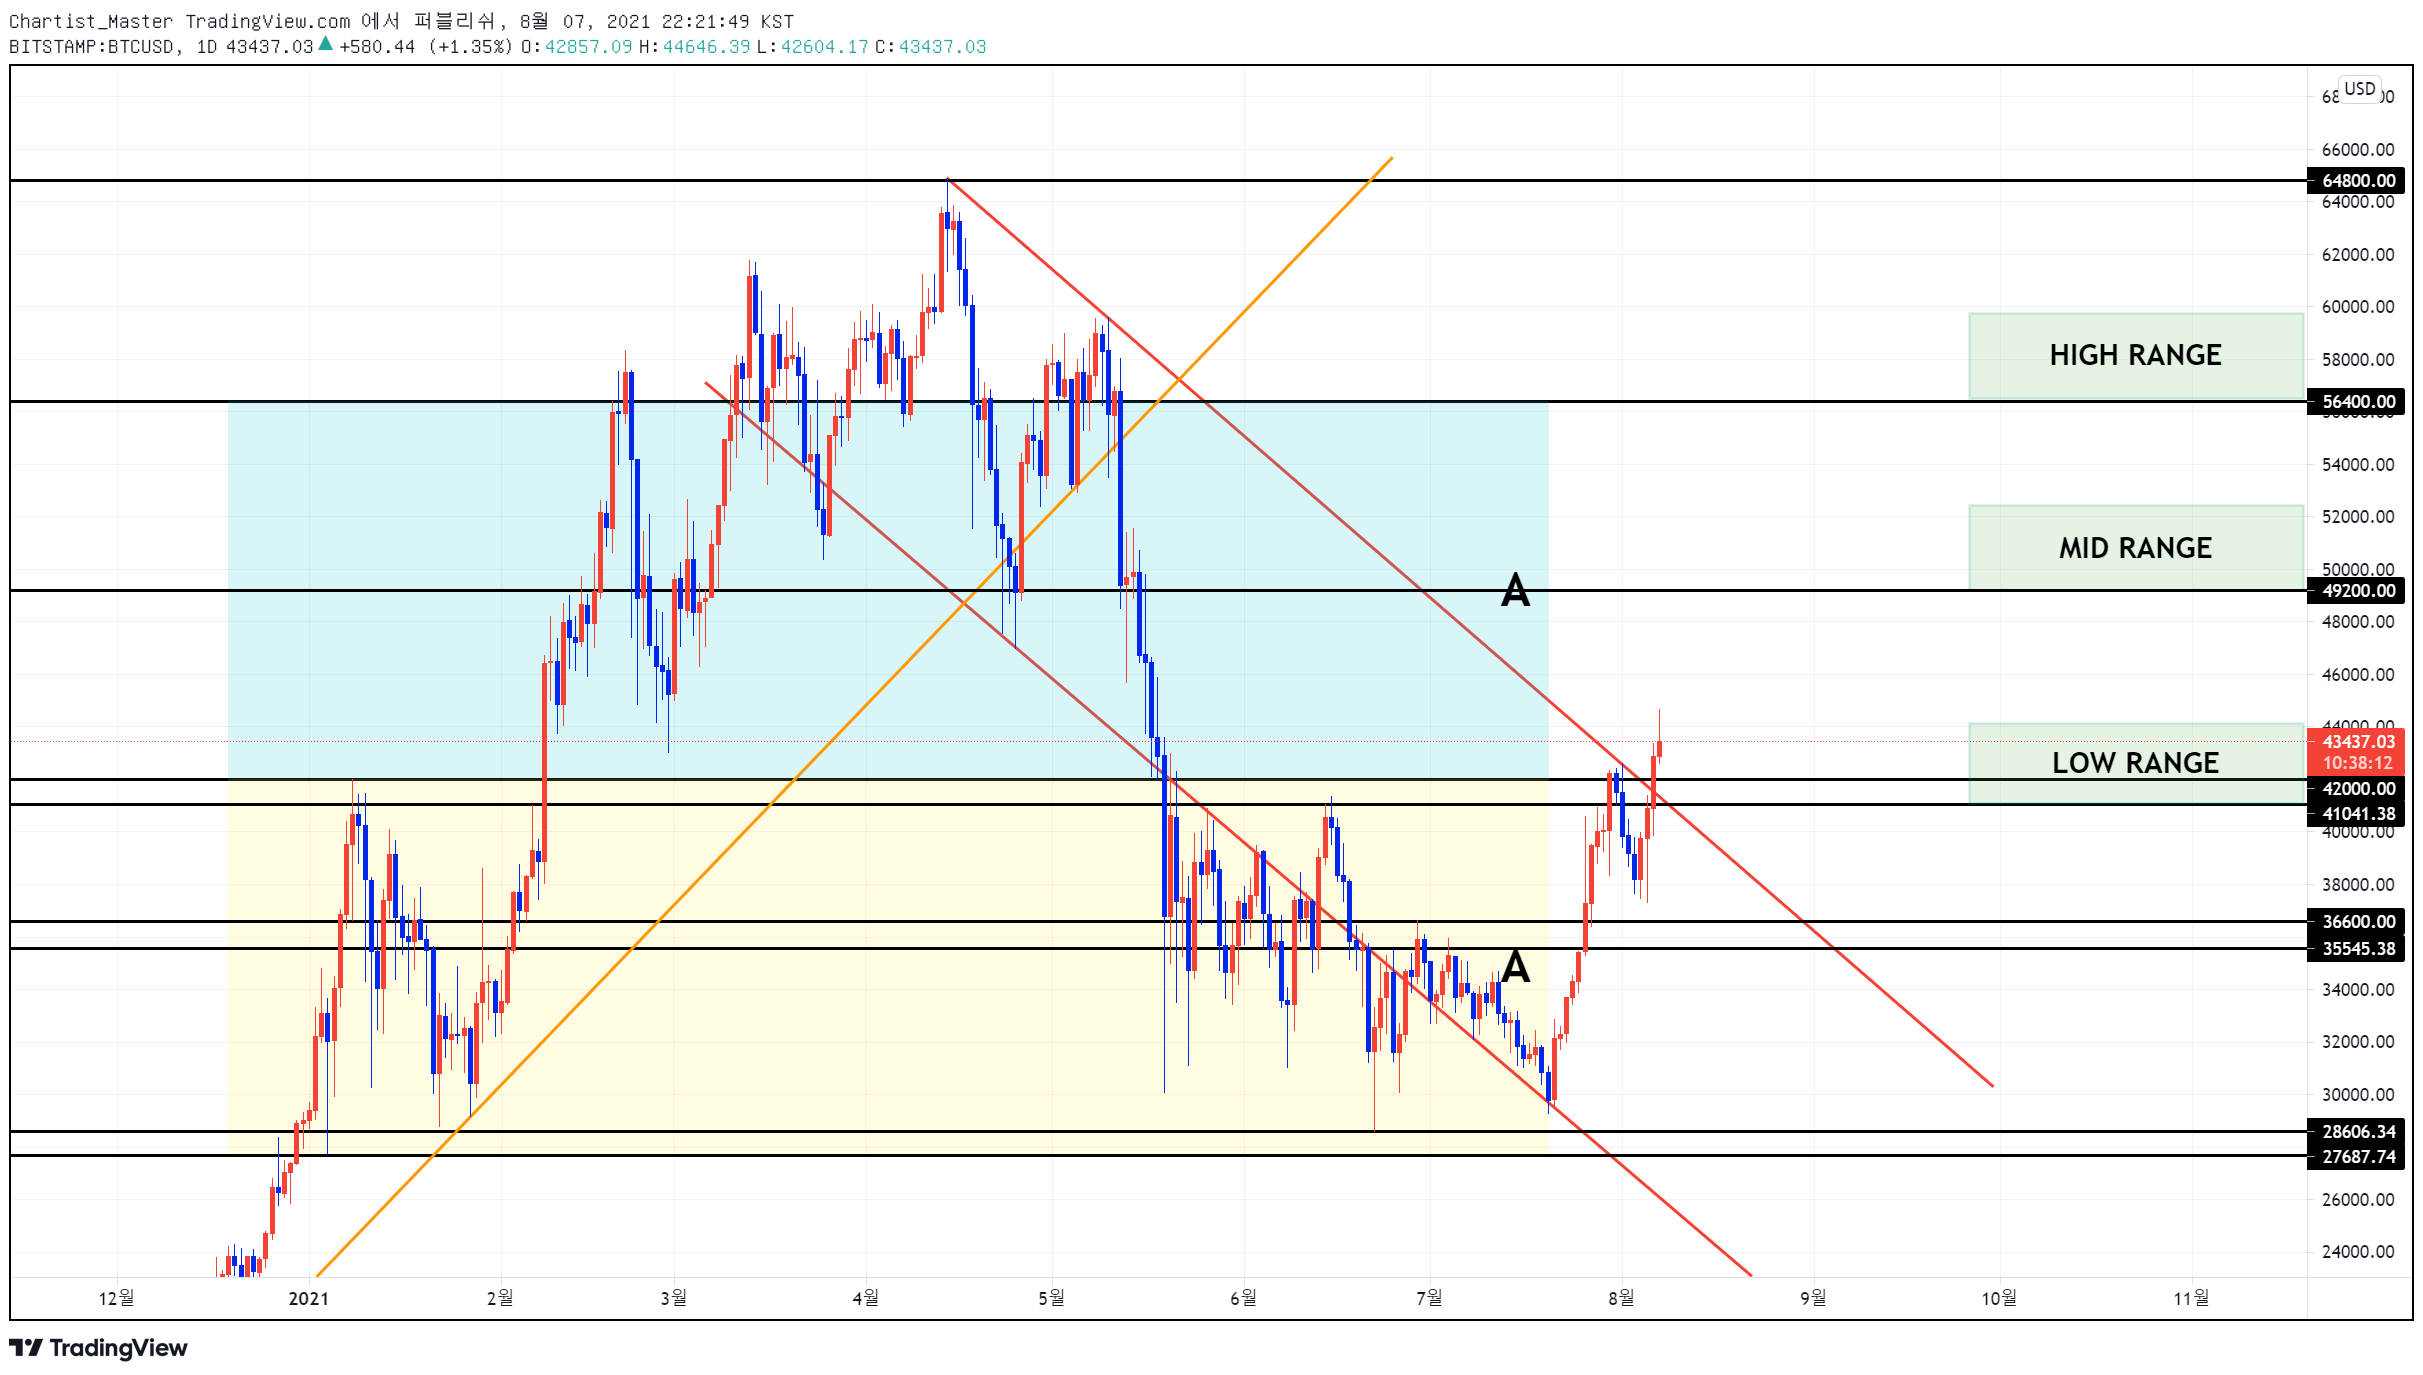The image size is (2423, 1375).
Task: Select the LOW RANGE label box
Action: tap(2135, 762)
